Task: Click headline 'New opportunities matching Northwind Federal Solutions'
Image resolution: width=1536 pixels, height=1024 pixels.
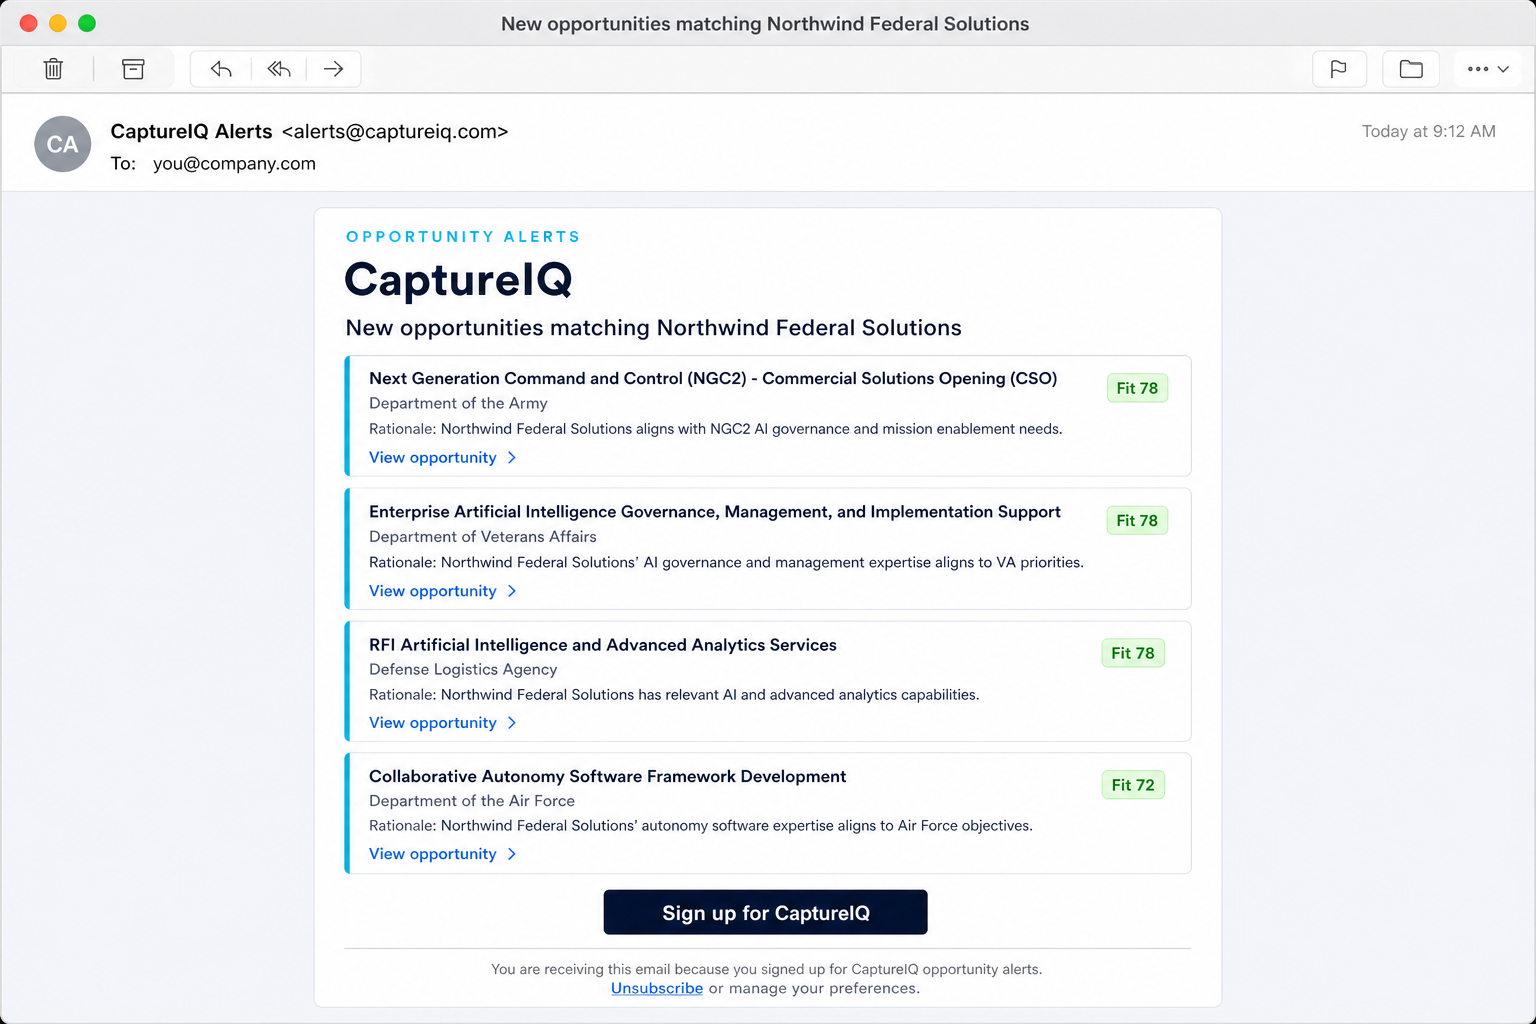Action: (x=654, y=328)
